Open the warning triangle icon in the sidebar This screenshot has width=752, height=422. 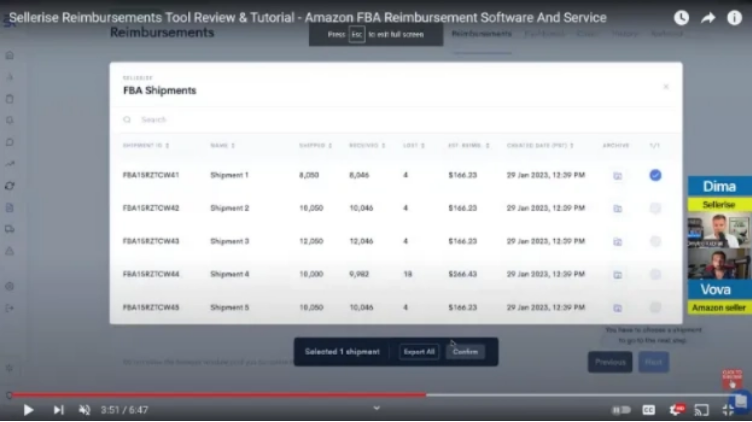(10, 251)
